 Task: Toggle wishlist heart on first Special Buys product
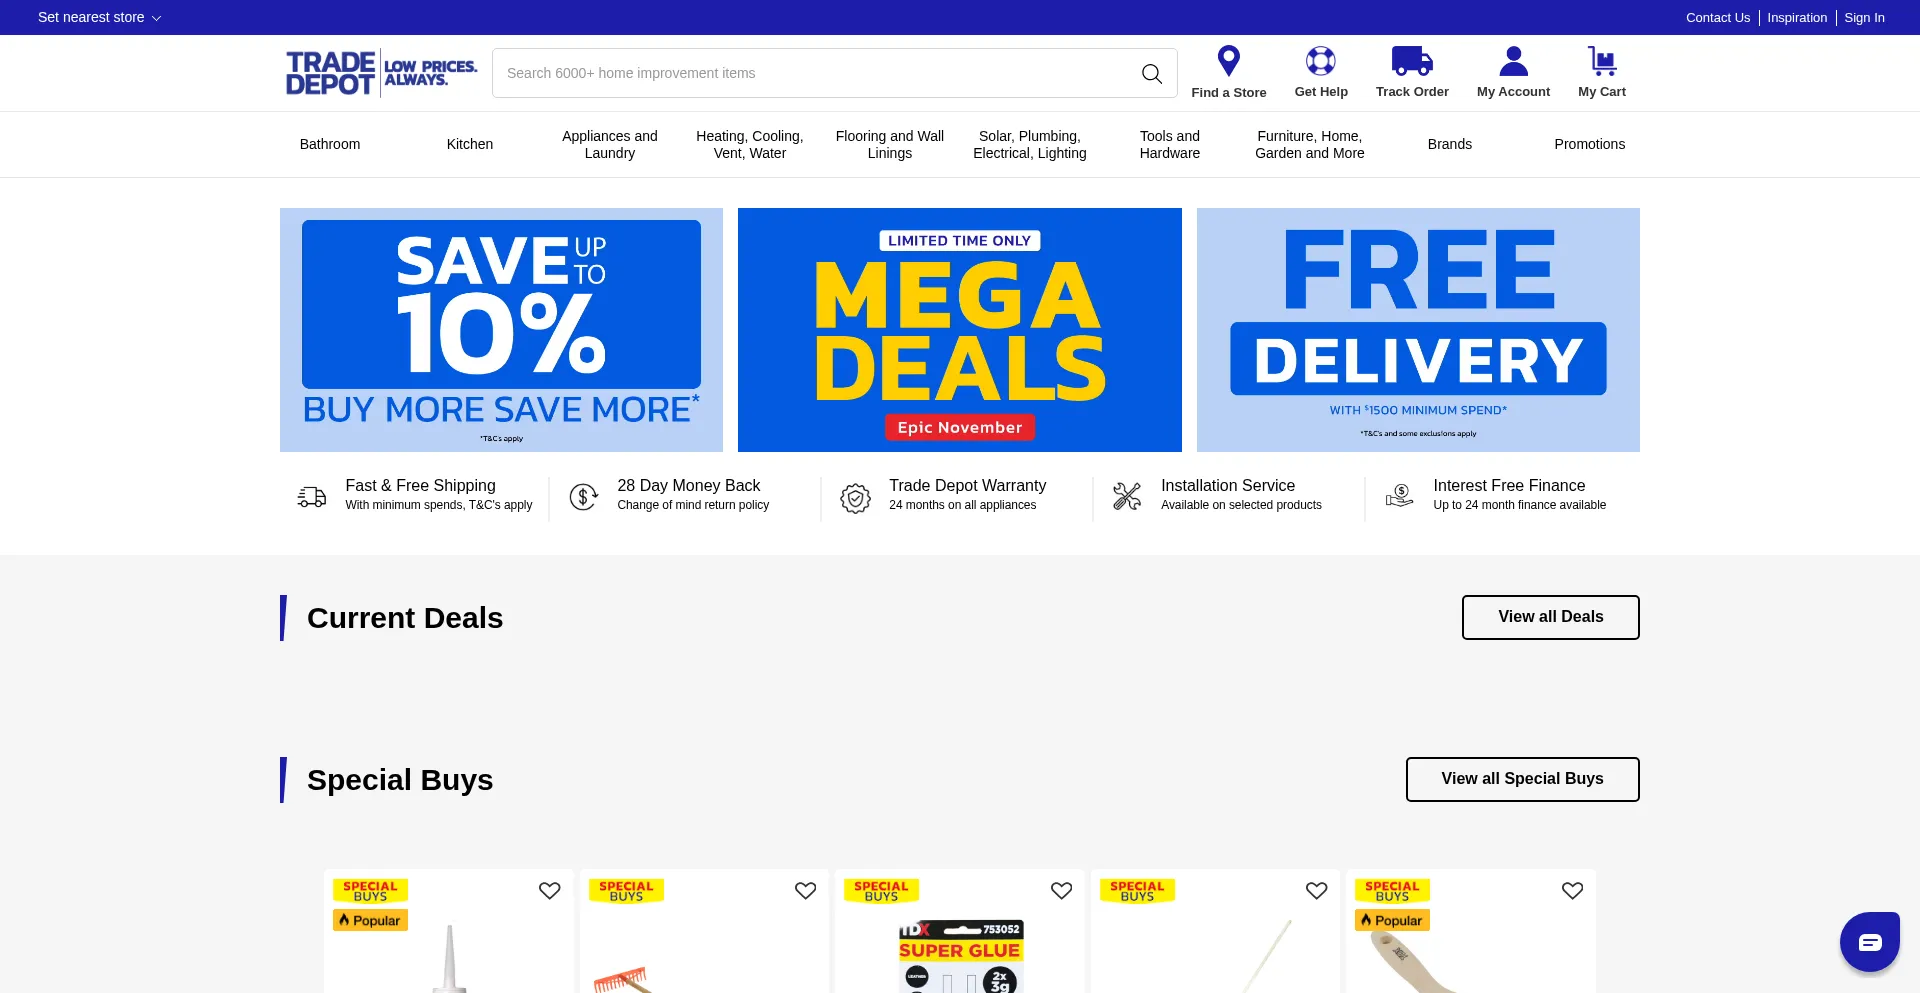click(x=550, y=890)
